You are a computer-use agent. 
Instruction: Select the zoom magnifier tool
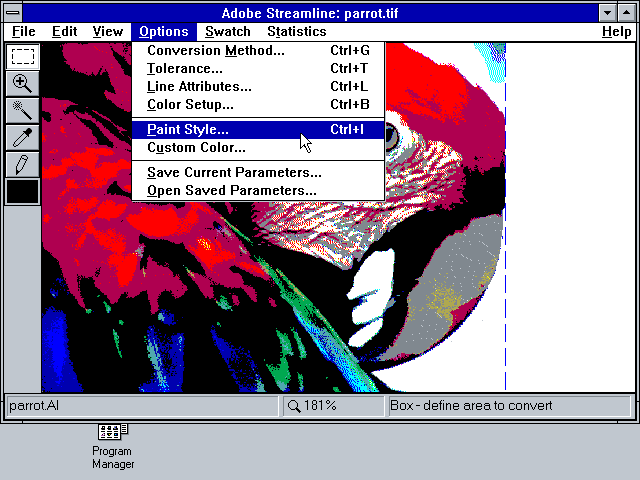22,83
